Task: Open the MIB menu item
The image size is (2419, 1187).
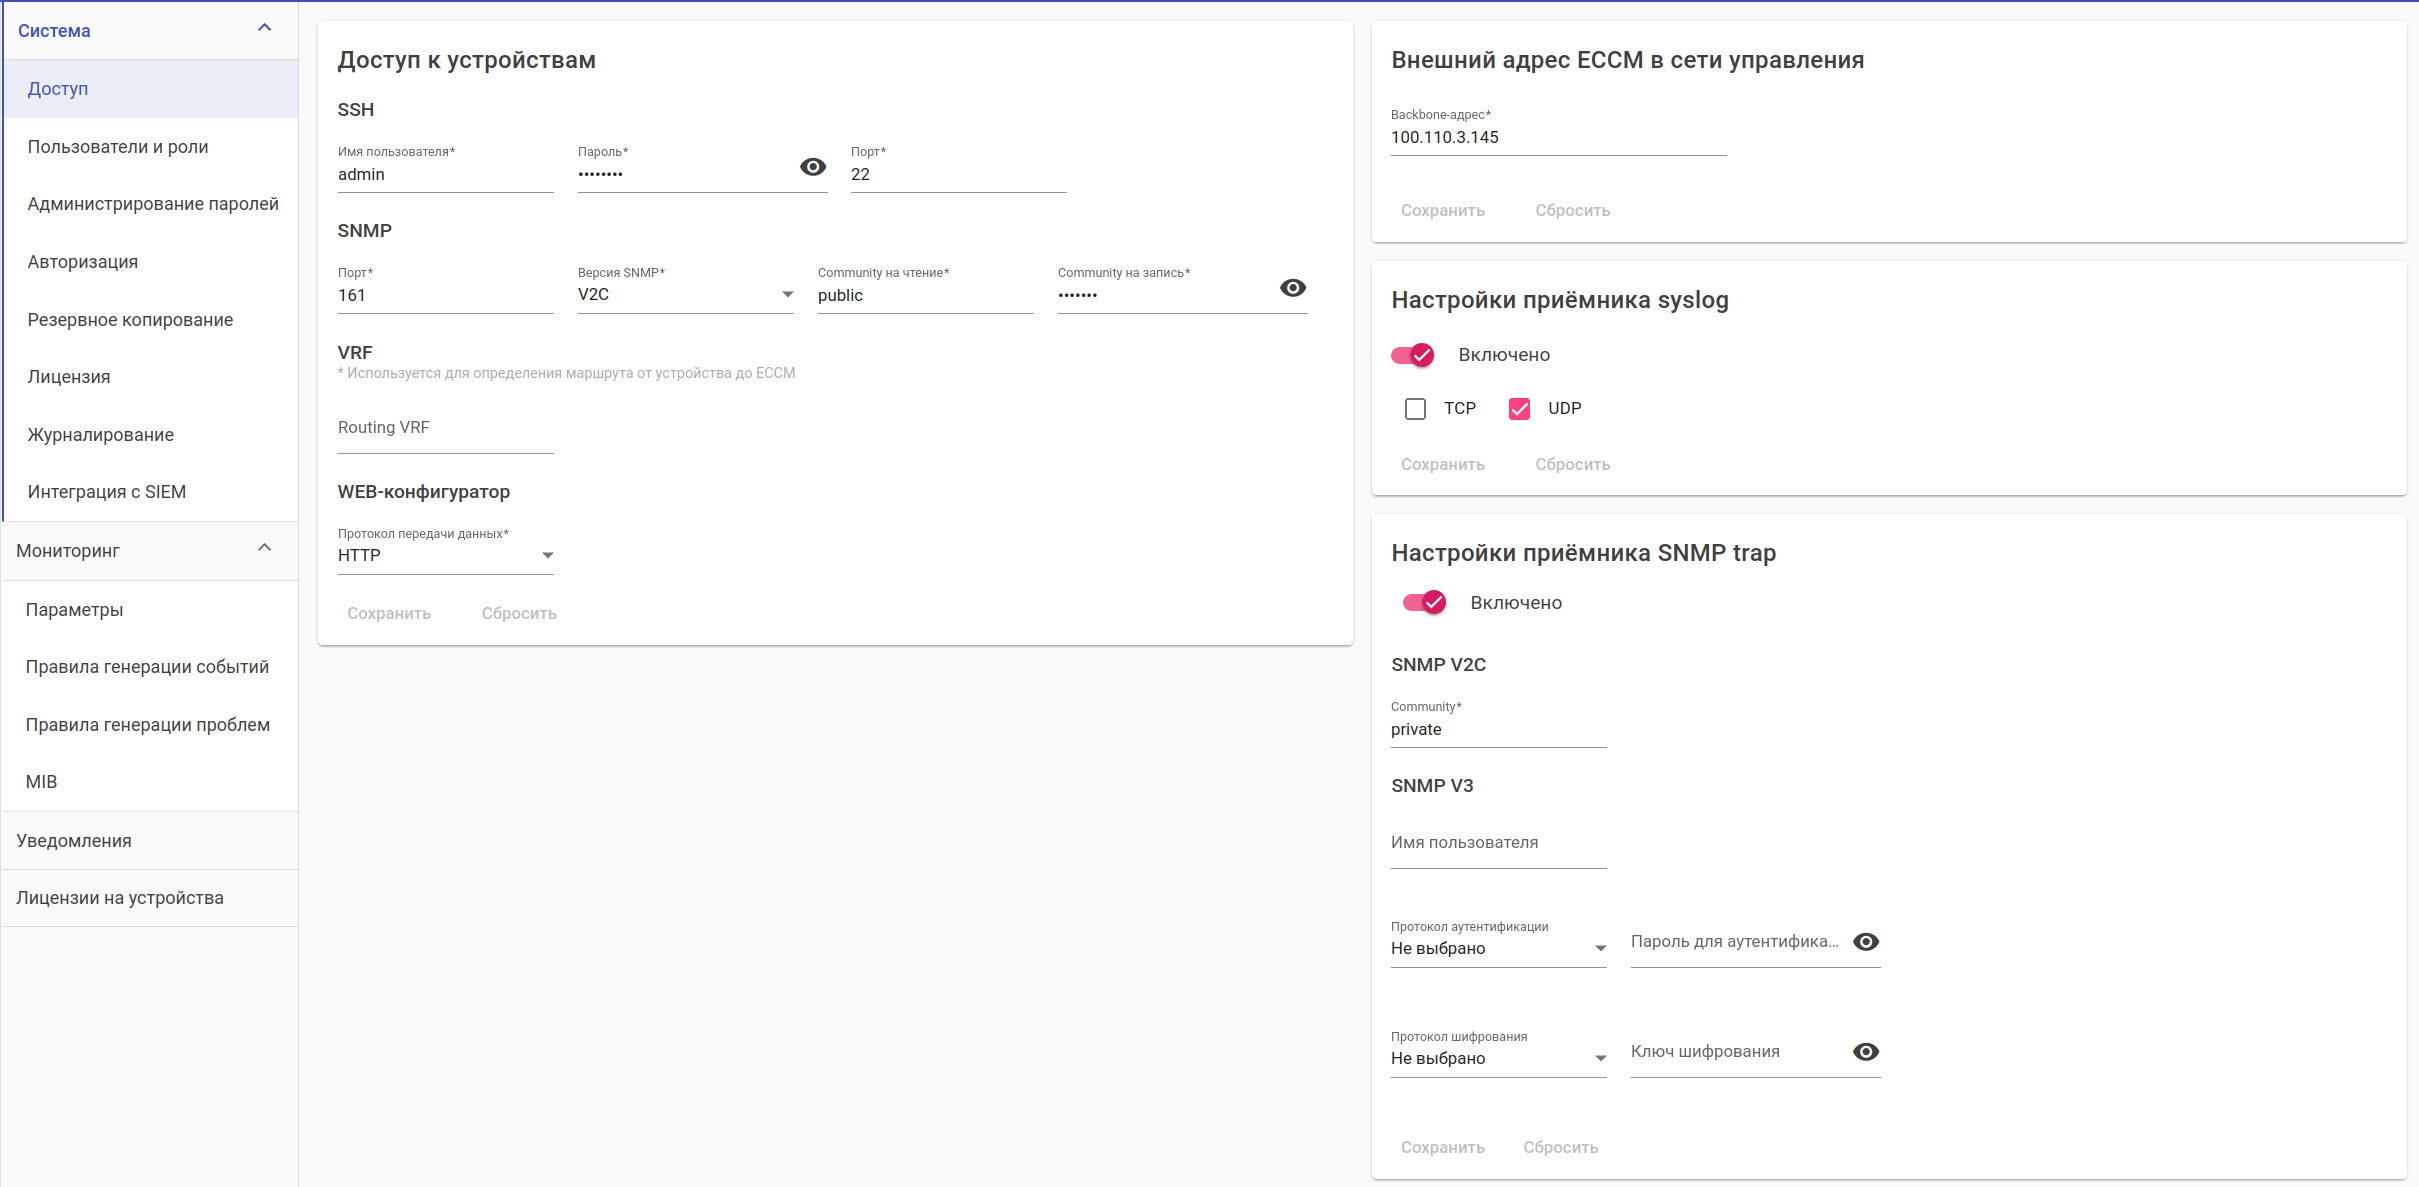Action: pyautogui.click(x=41, y=782)
